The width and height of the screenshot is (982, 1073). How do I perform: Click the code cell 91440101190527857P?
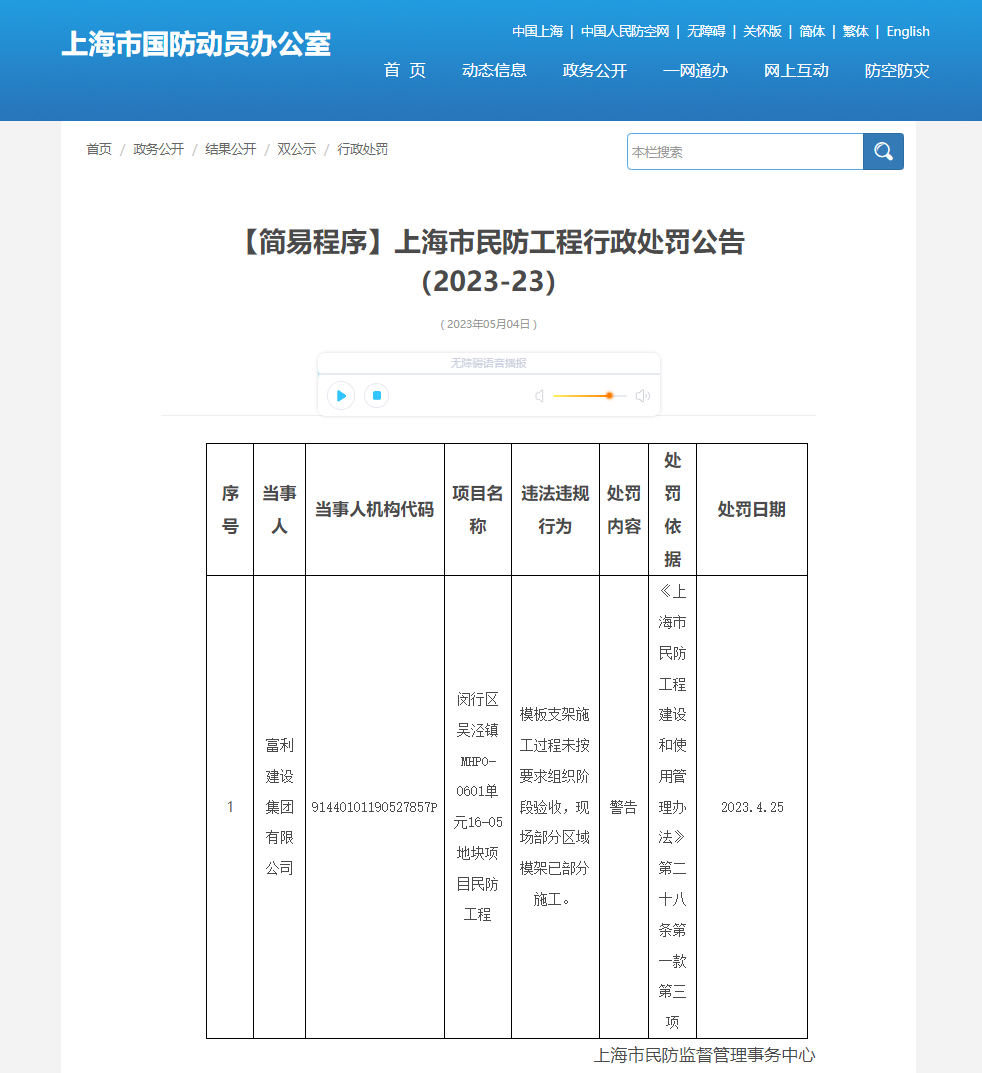click(x=374, y=807)
